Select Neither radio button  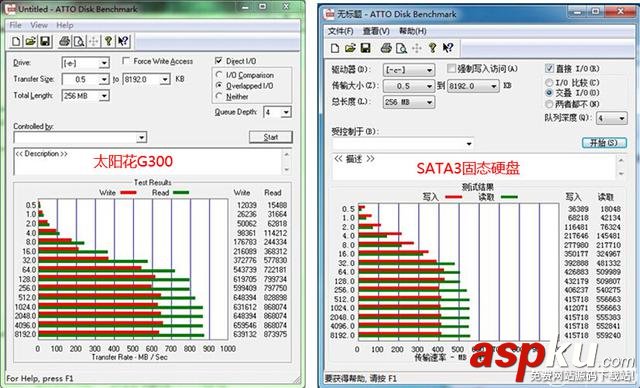[x=219, y=96]
